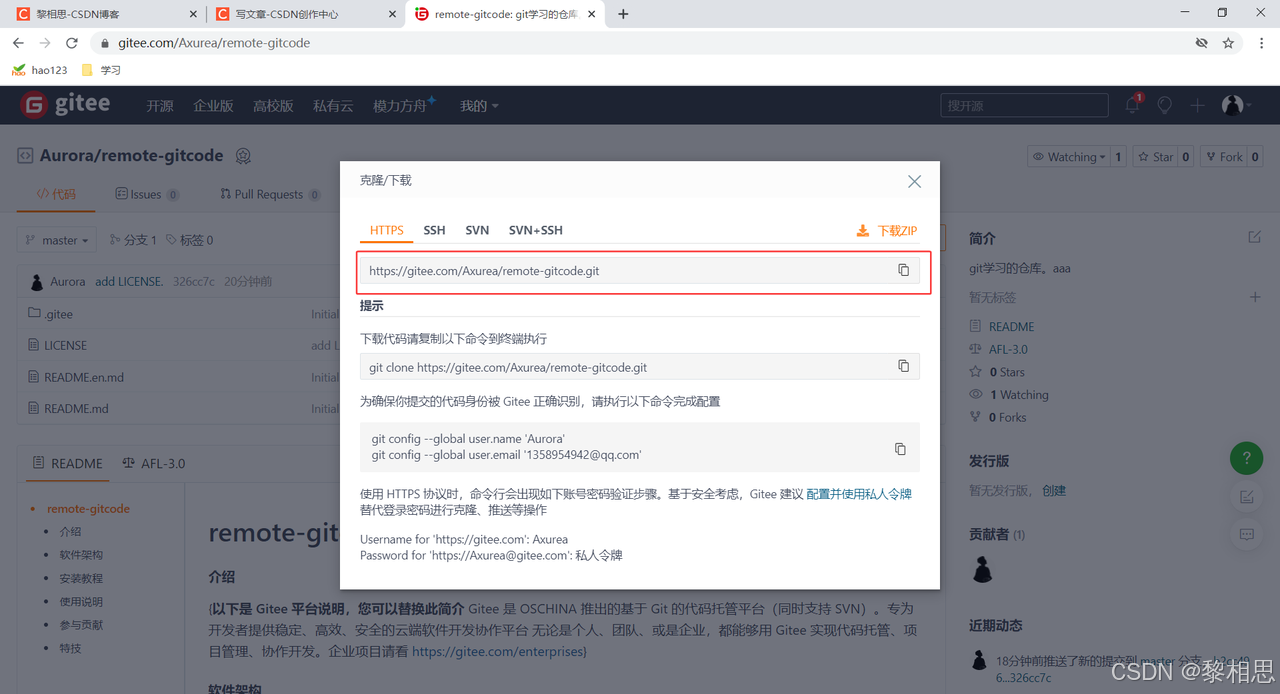Bookmark this page with the star icon
The image size is (1280, 694).
(1228, 43)
